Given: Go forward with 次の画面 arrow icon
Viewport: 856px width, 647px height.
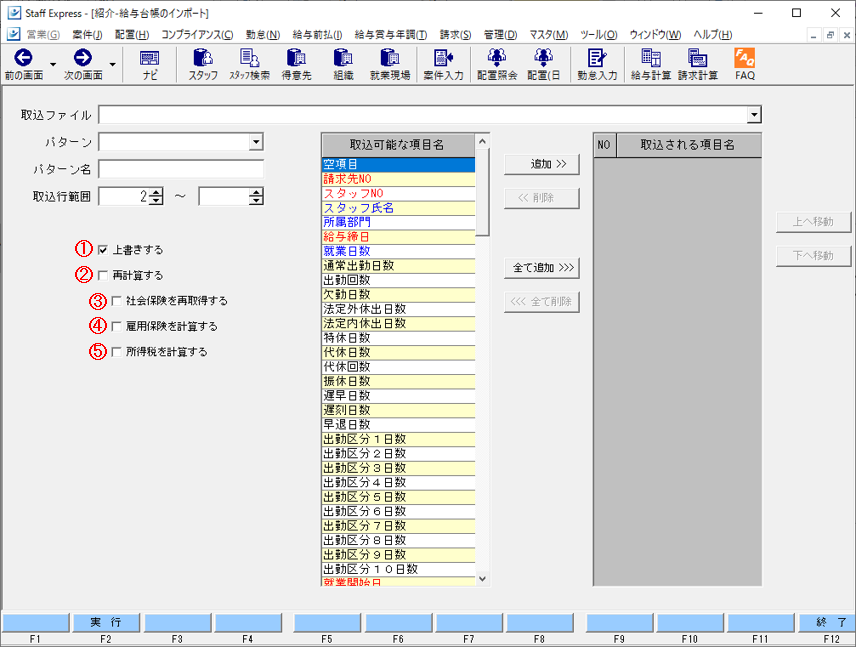Looking at the screenshot, I should coord(83,57).
